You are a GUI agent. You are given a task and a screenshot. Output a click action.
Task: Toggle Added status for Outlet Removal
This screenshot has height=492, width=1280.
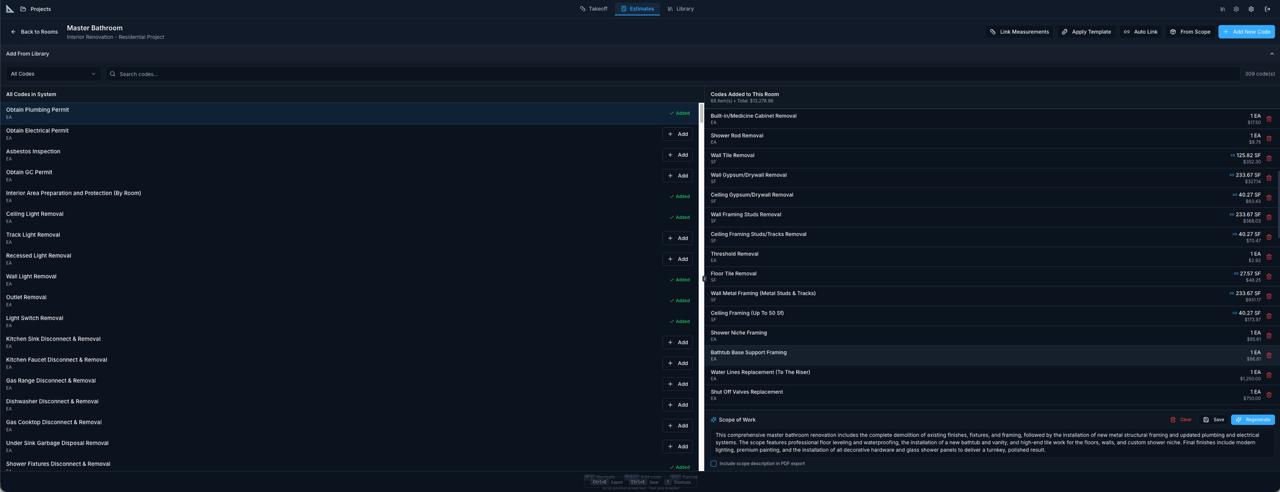(x=680, y=300)
